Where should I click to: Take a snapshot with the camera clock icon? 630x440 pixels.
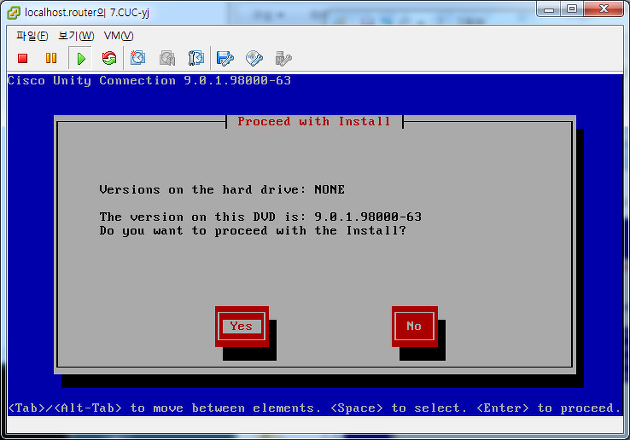click(x=138, y=58)
